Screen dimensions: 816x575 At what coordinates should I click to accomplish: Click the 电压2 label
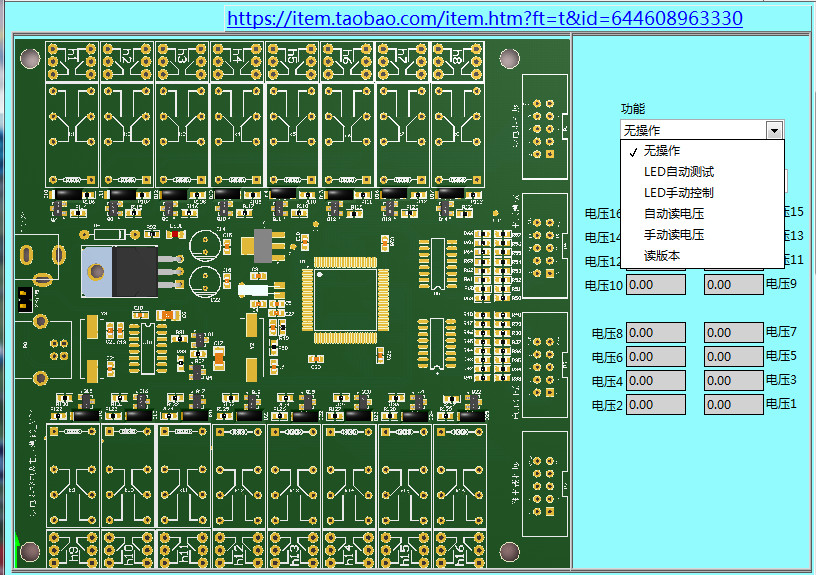607,405
